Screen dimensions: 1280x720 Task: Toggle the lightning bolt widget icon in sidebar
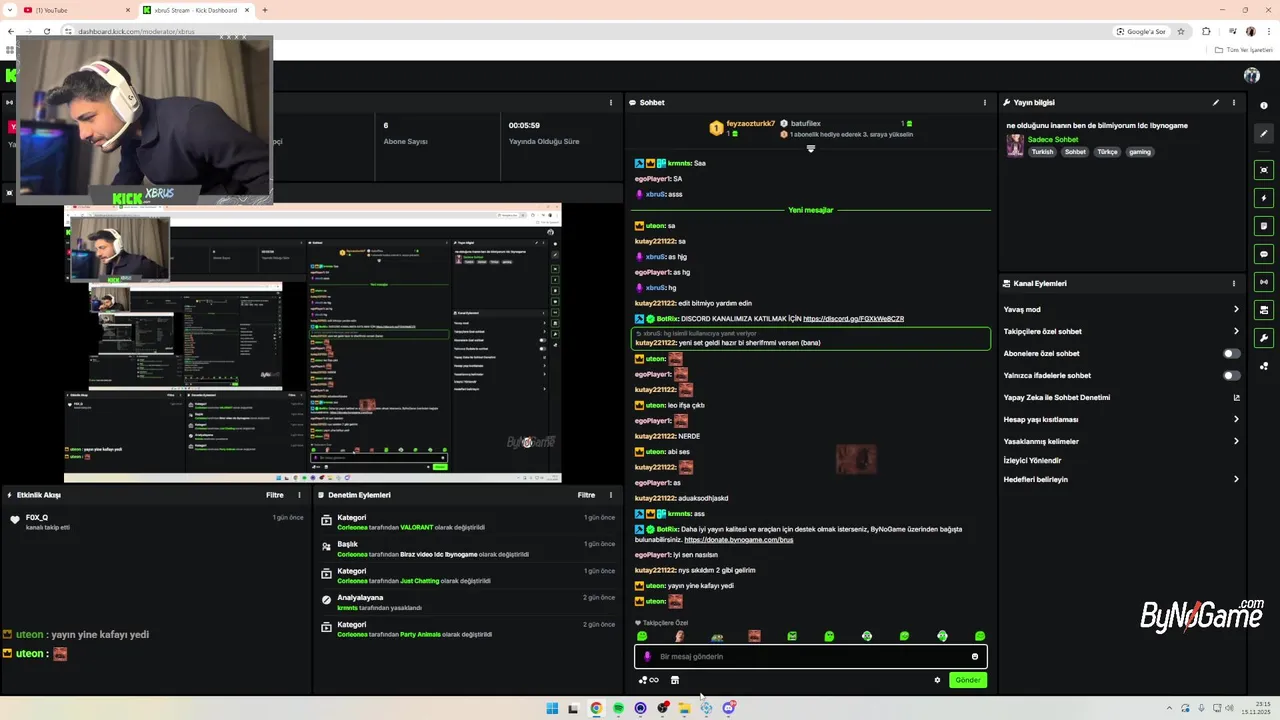(x=1264, y=198)
